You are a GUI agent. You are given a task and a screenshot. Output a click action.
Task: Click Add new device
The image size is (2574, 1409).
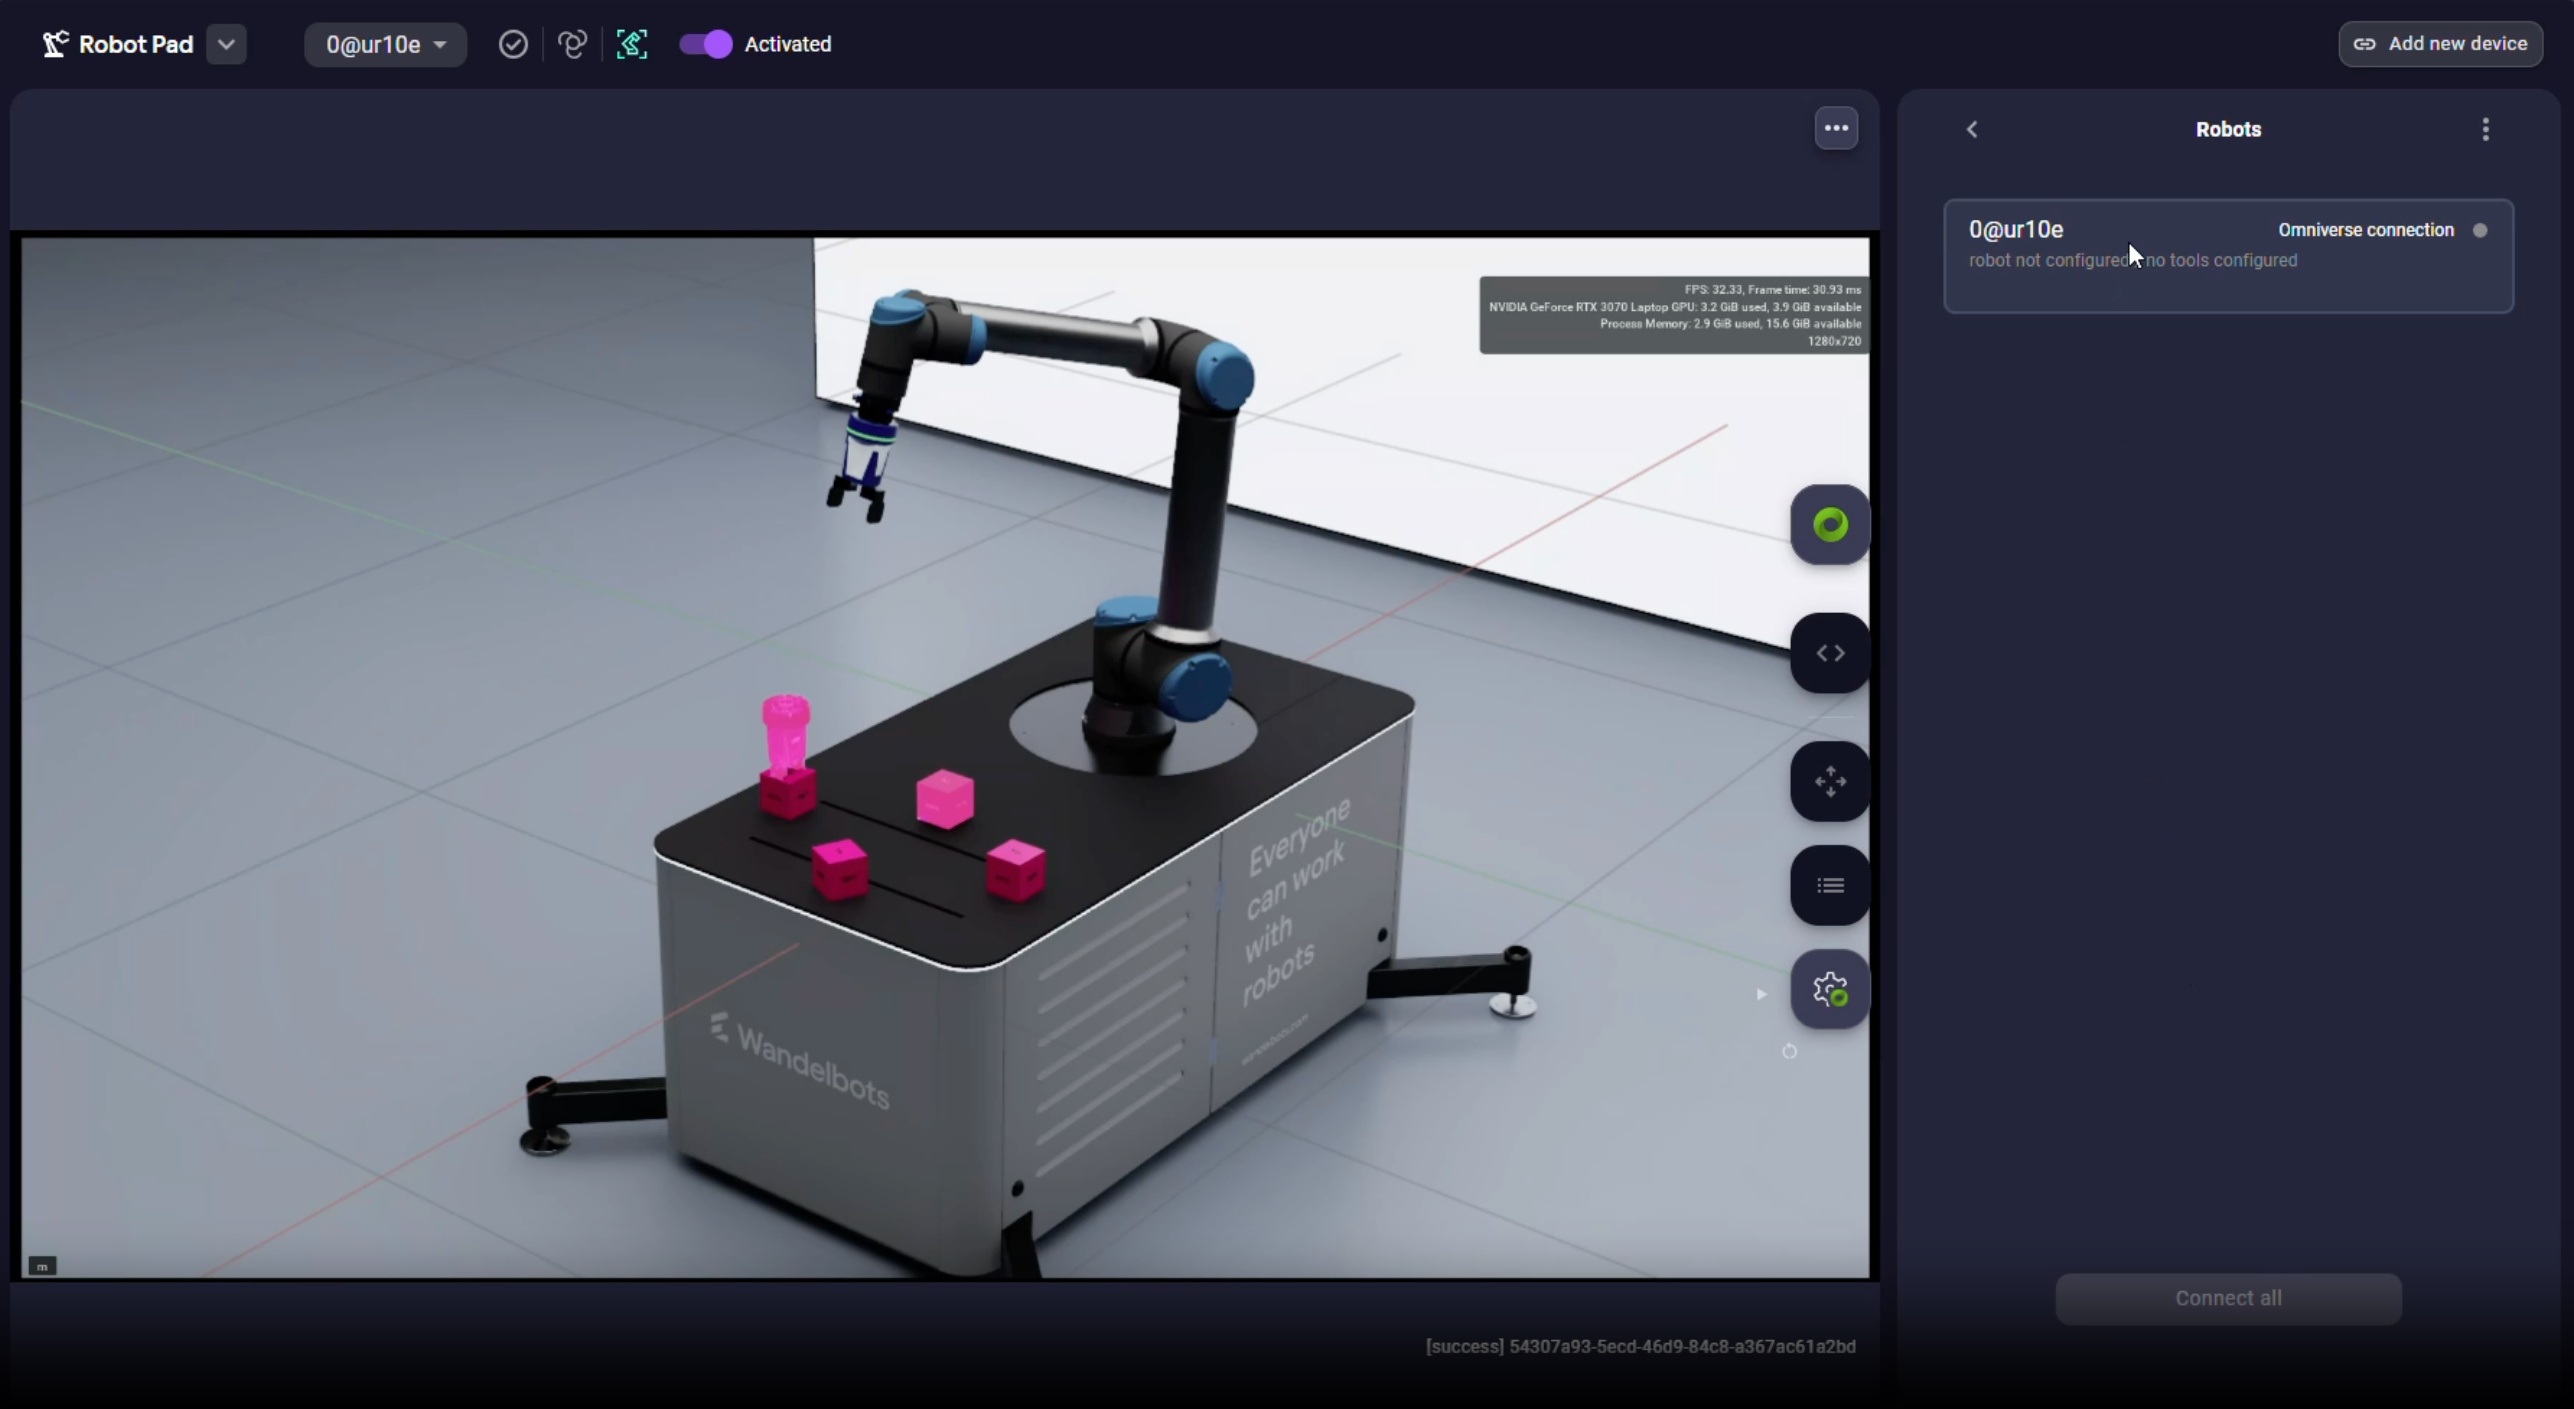2440,43
